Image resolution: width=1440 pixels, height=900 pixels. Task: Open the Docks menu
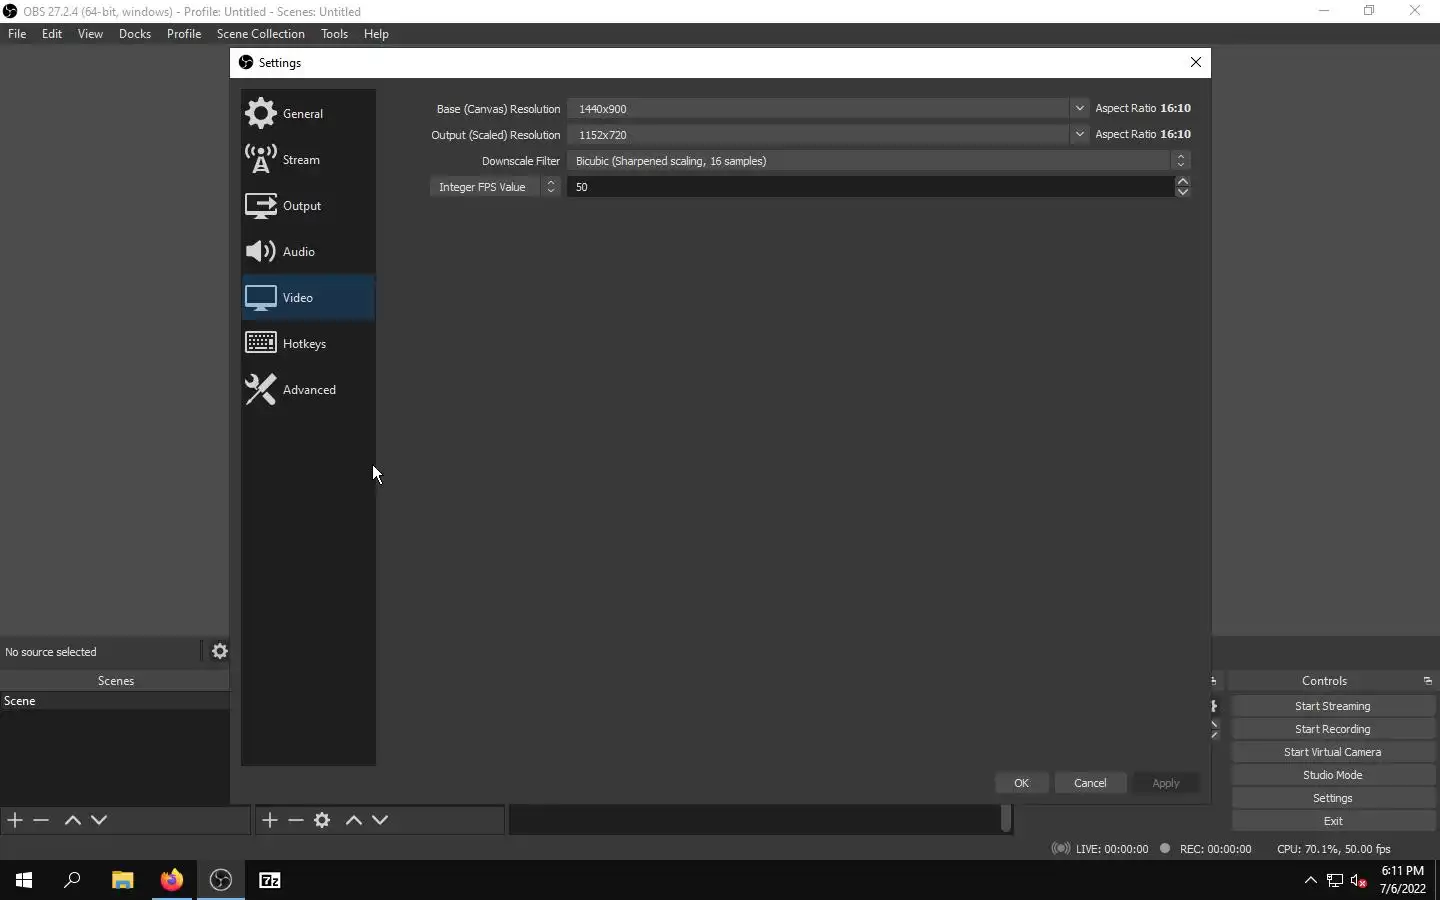click(x=135, y=33)
